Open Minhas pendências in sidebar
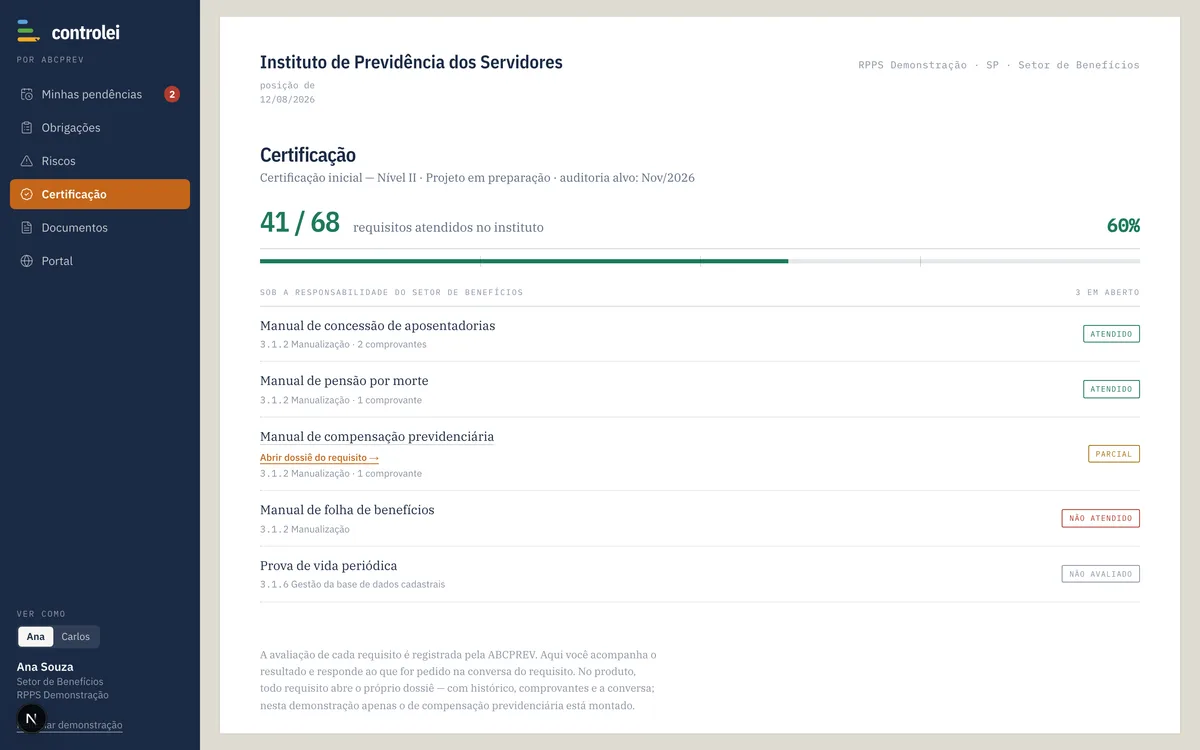The height and width of the screenshot is (750, 1200). click(100, 94)
